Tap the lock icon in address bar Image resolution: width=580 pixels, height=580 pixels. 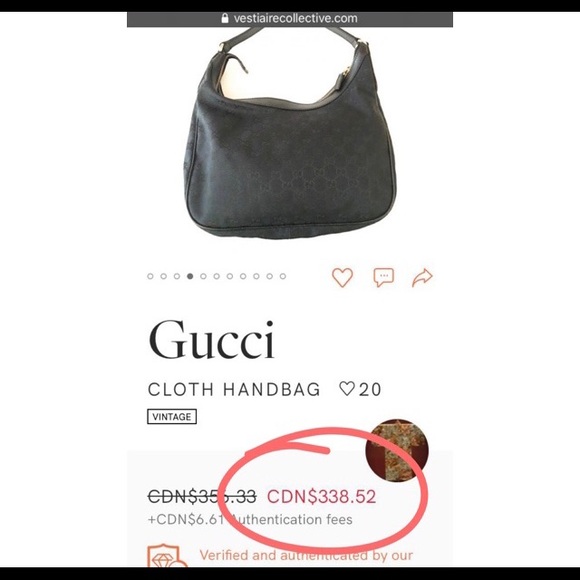(x=225, y=18)
